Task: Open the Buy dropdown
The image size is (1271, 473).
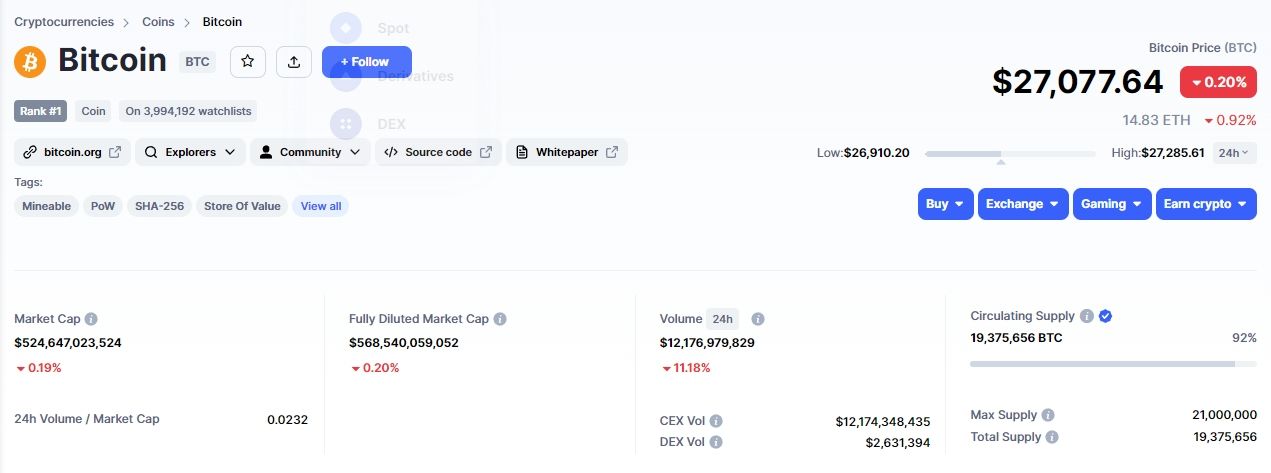Action: [x=945, y=204]
